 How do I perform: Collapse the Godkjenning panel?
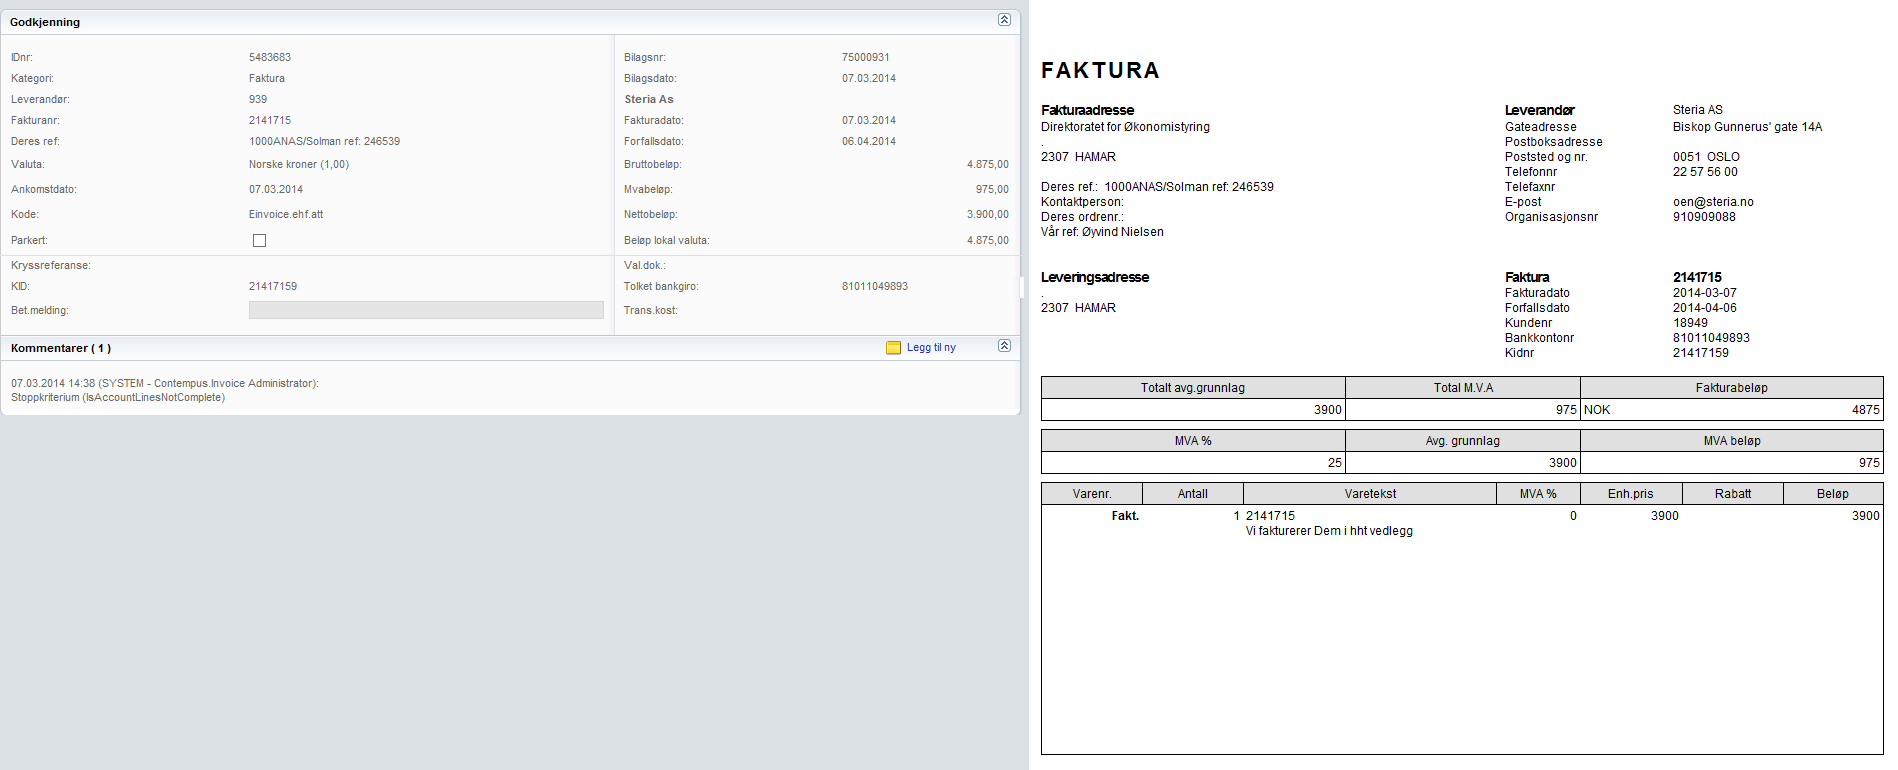tap(1004, 20)
